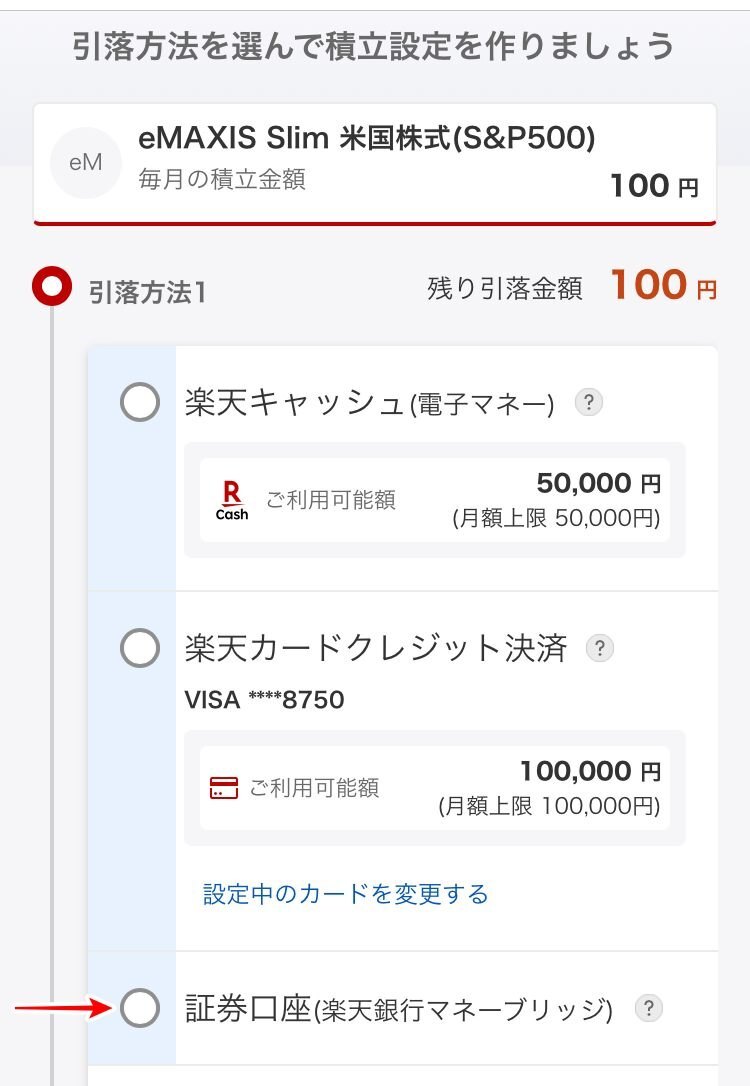The width and height of the screenshot is (750, 1086).
Task: Click the VISA ****8750 card text
Action: [x=264, y=700]
